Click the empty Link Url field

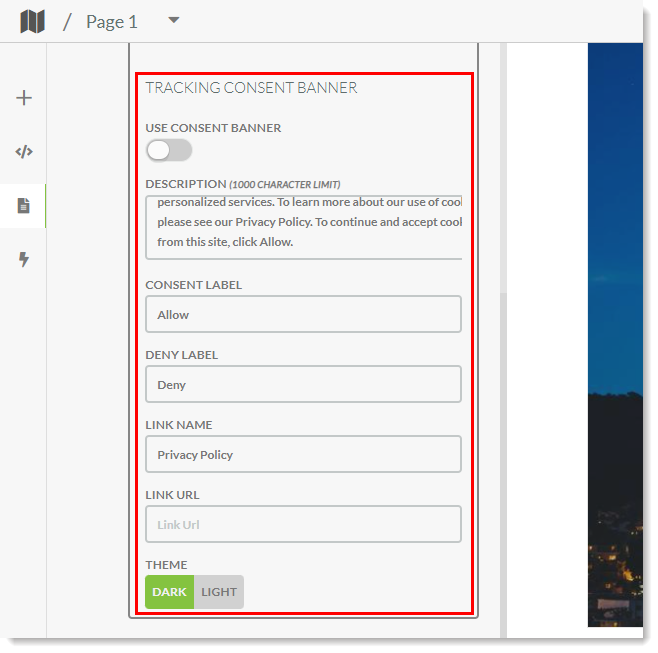(x=303, y=525)
